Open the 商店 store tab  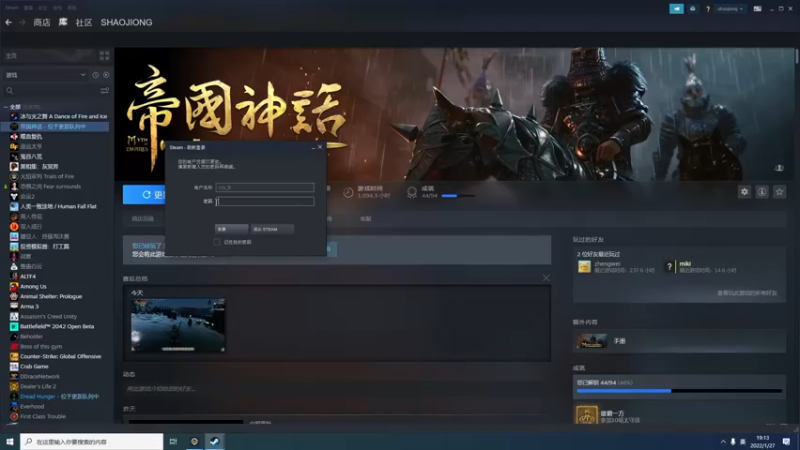pyautogui.click(x=42, y=22)
